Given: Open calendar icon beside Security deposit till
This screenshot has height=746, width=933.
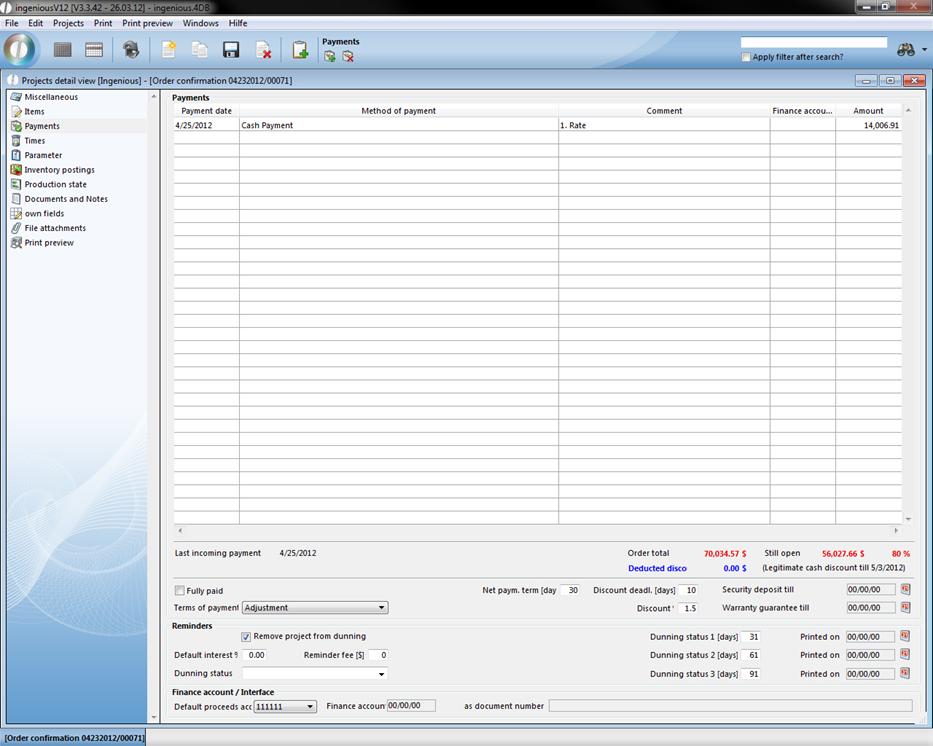Looking at the screenshot, I should click(905, 590).
